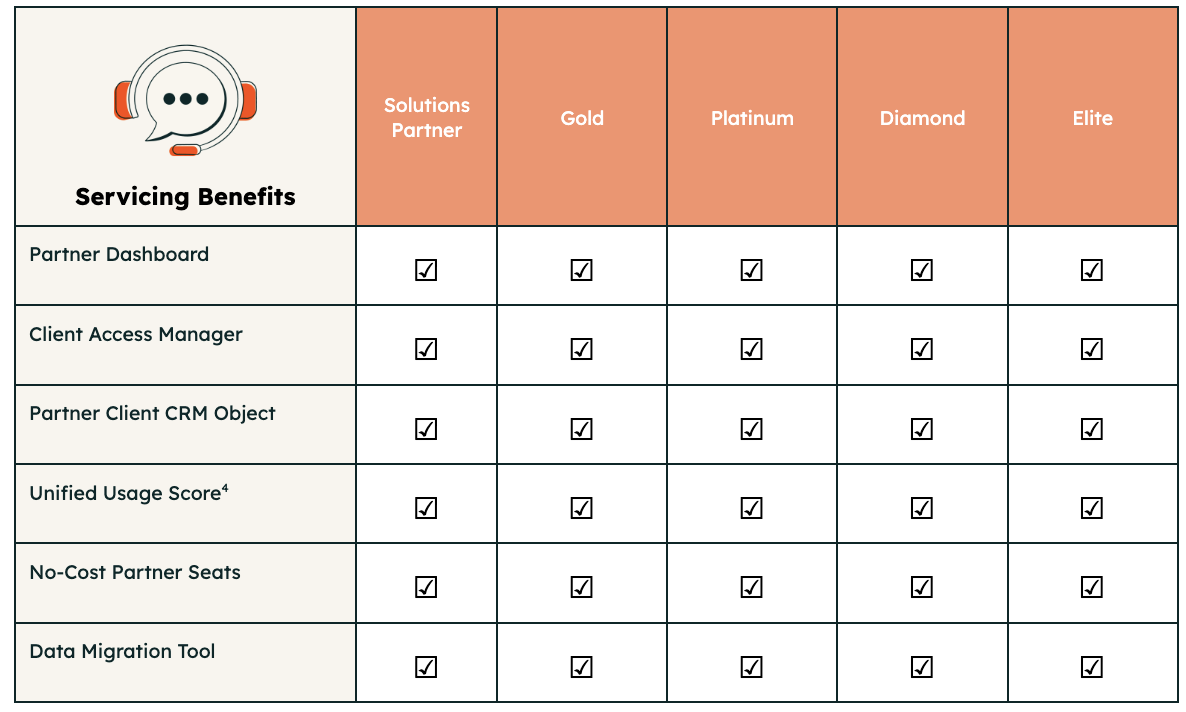The height and width of the screenshot is (712, 1186).
Task: Toggle Partner Client CRM Object checkbox for Platinum
Action: click(x=751, y=428)
